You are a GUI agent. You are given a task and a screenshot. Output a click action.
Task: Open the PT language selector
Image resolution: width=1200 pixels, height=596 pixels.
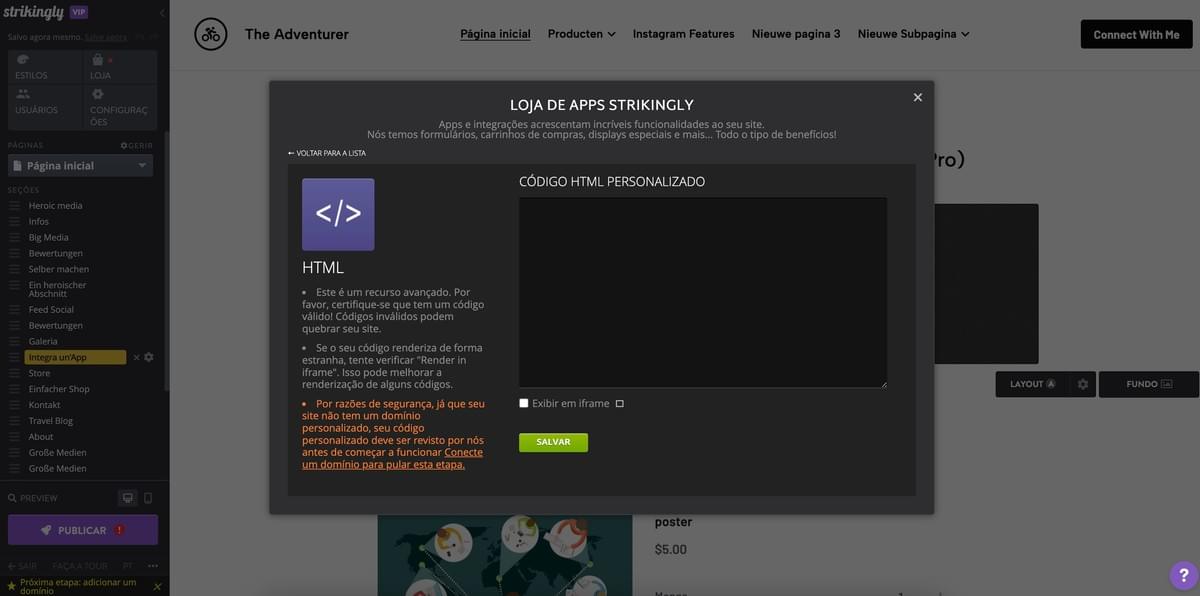pos(127,565)
